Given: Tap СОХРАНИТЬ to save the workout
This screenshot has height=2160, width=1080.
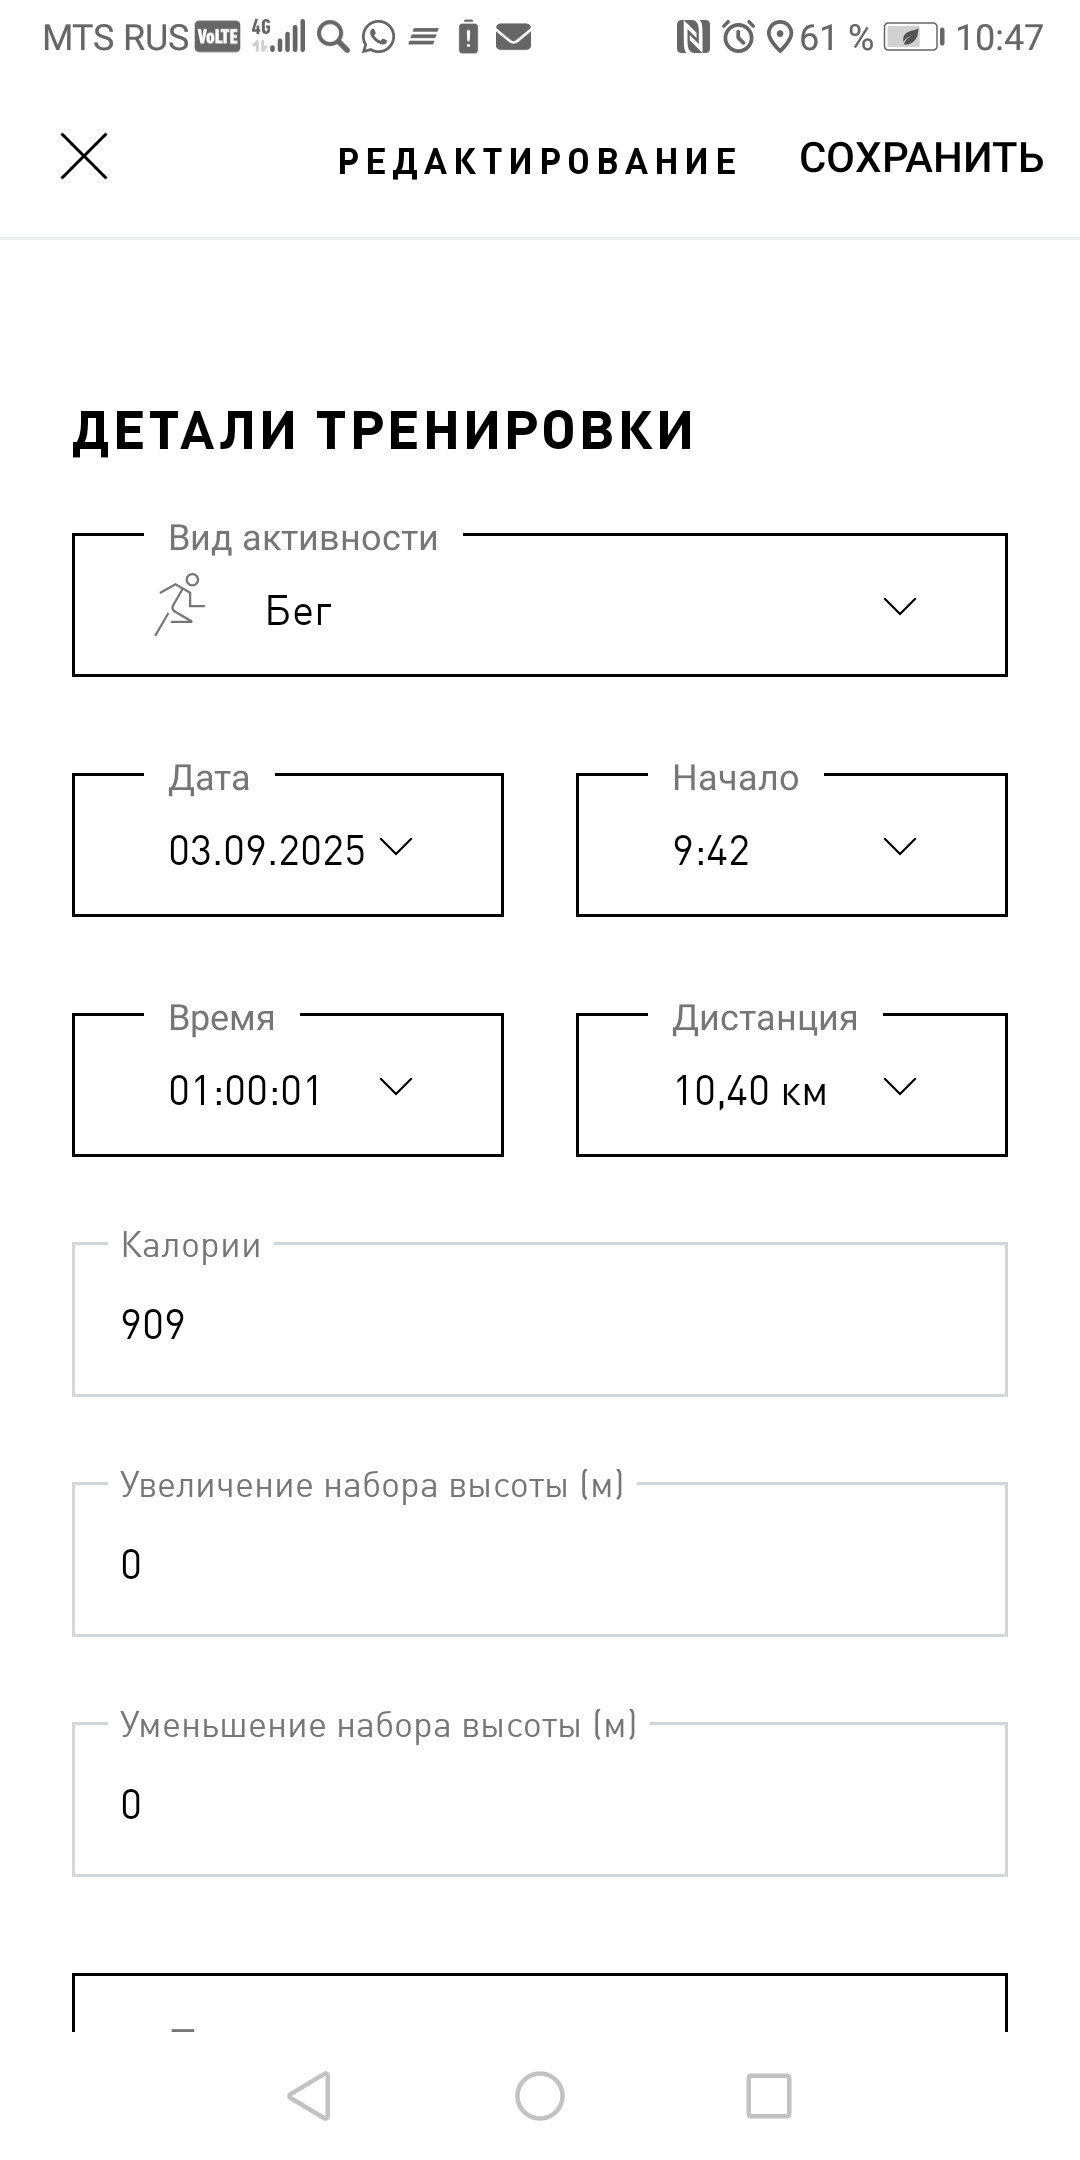Looking at the screenshot, I should click(922, 158).
